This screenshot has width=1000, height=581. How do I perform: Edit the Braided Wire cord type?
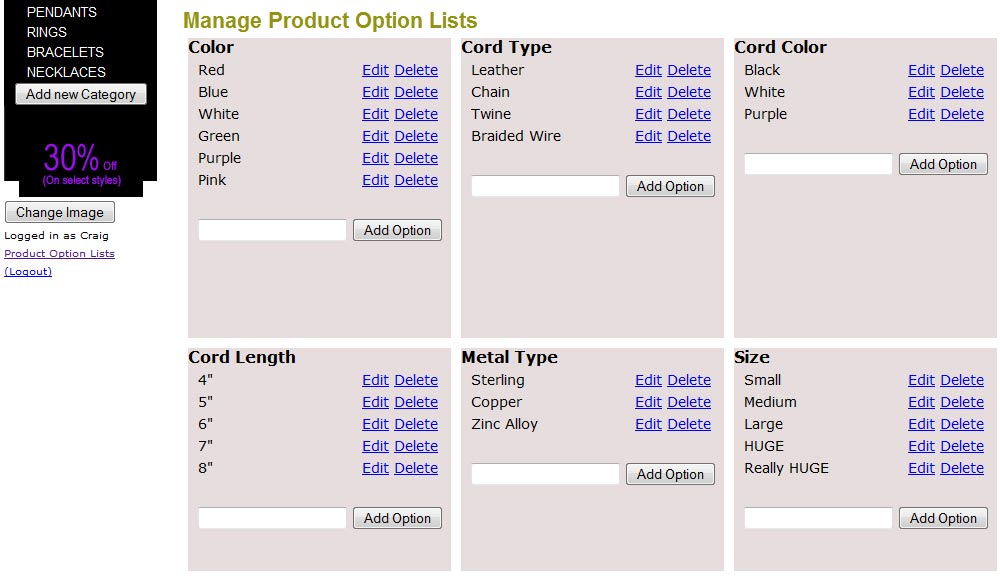[648, 136]
